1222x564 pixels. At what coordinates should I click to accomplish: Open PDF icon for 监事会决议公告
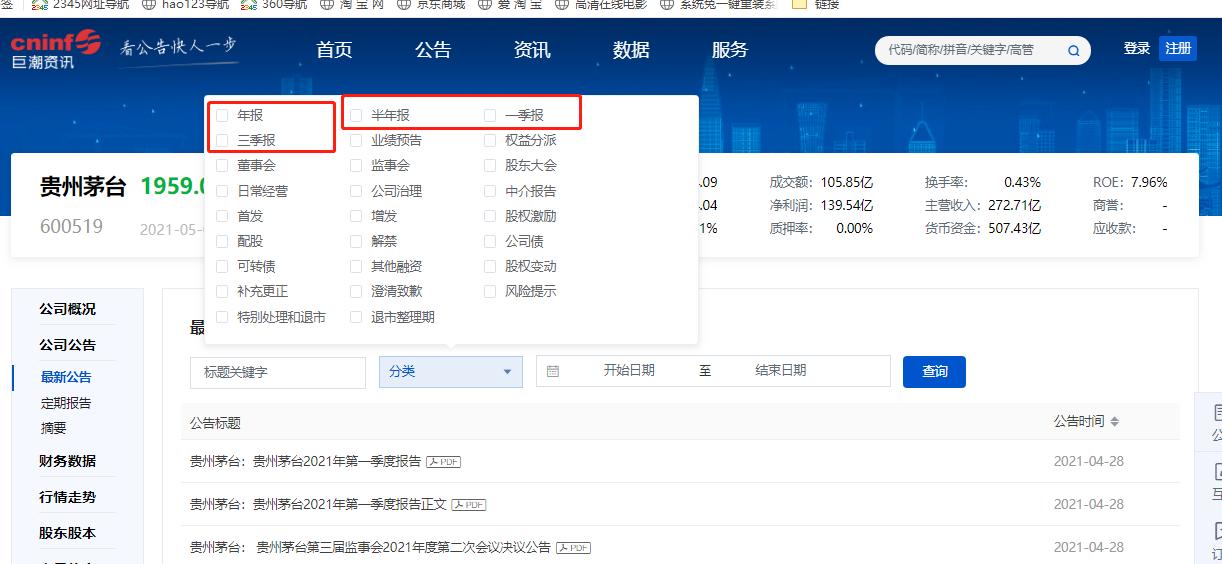tap(573, 548)
